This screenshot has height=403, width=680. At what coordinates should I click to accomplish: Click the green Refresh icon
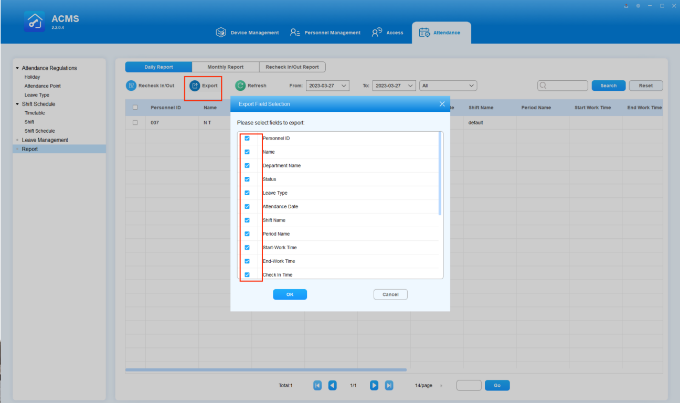coord(240,87)
